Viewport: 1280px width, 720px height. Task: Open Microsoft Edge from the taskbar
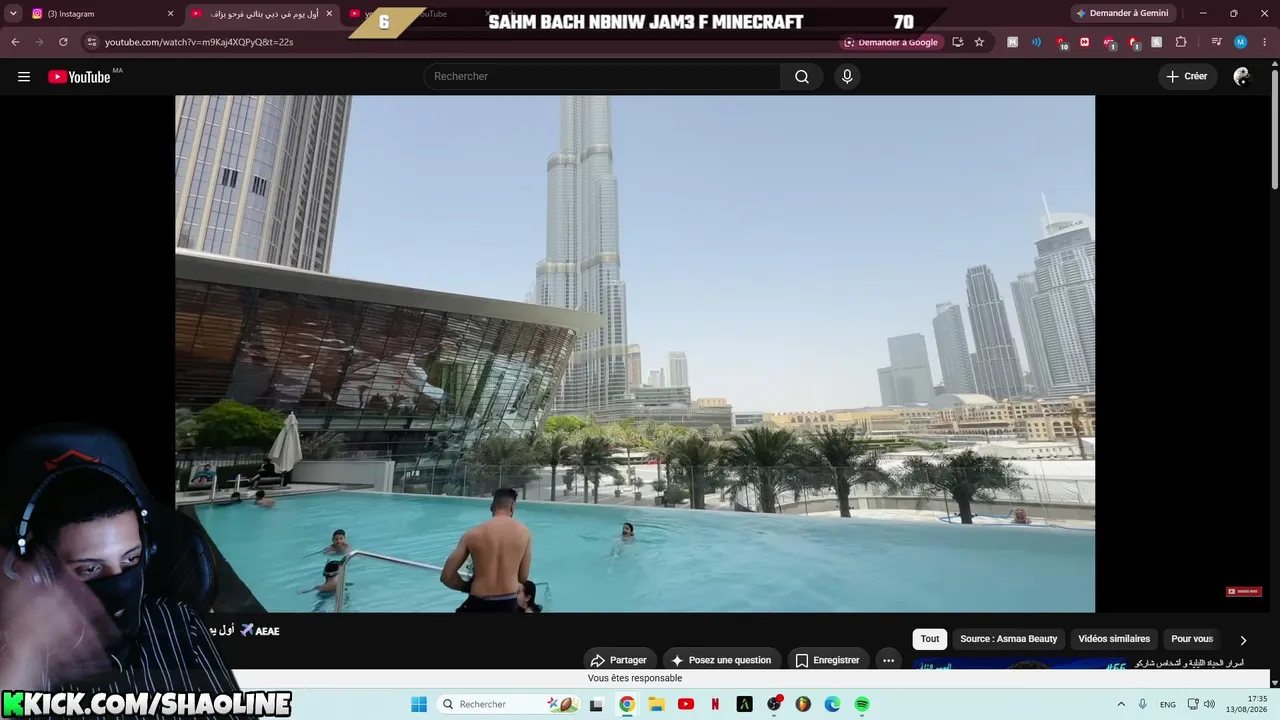[x=832, y=704]
